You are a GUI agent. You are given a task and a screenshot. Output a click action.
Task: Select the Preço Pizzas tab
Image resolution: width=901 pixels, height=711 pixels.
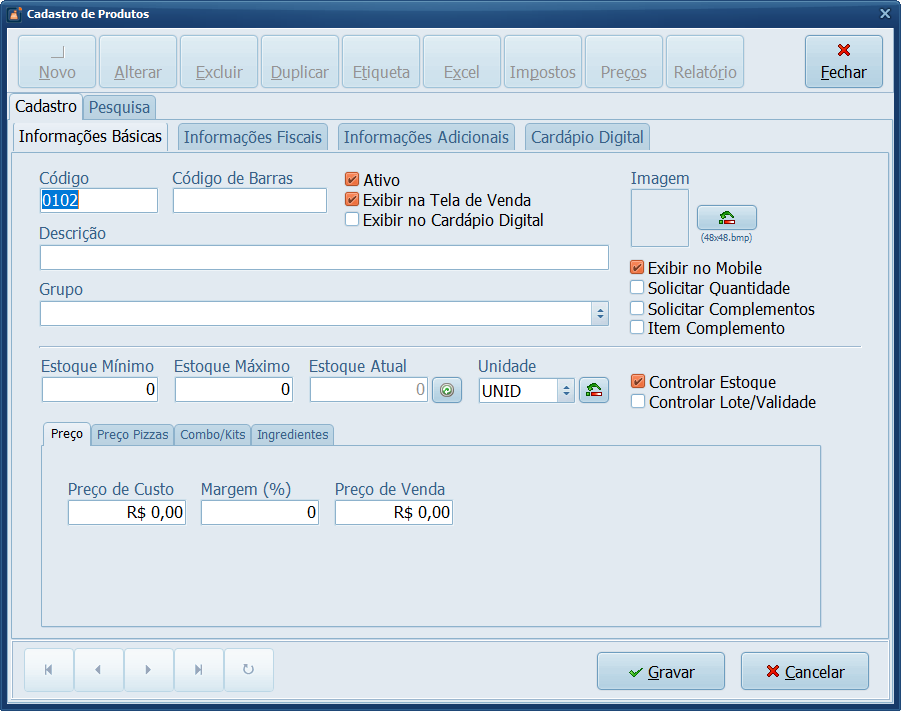coord(132,435)
